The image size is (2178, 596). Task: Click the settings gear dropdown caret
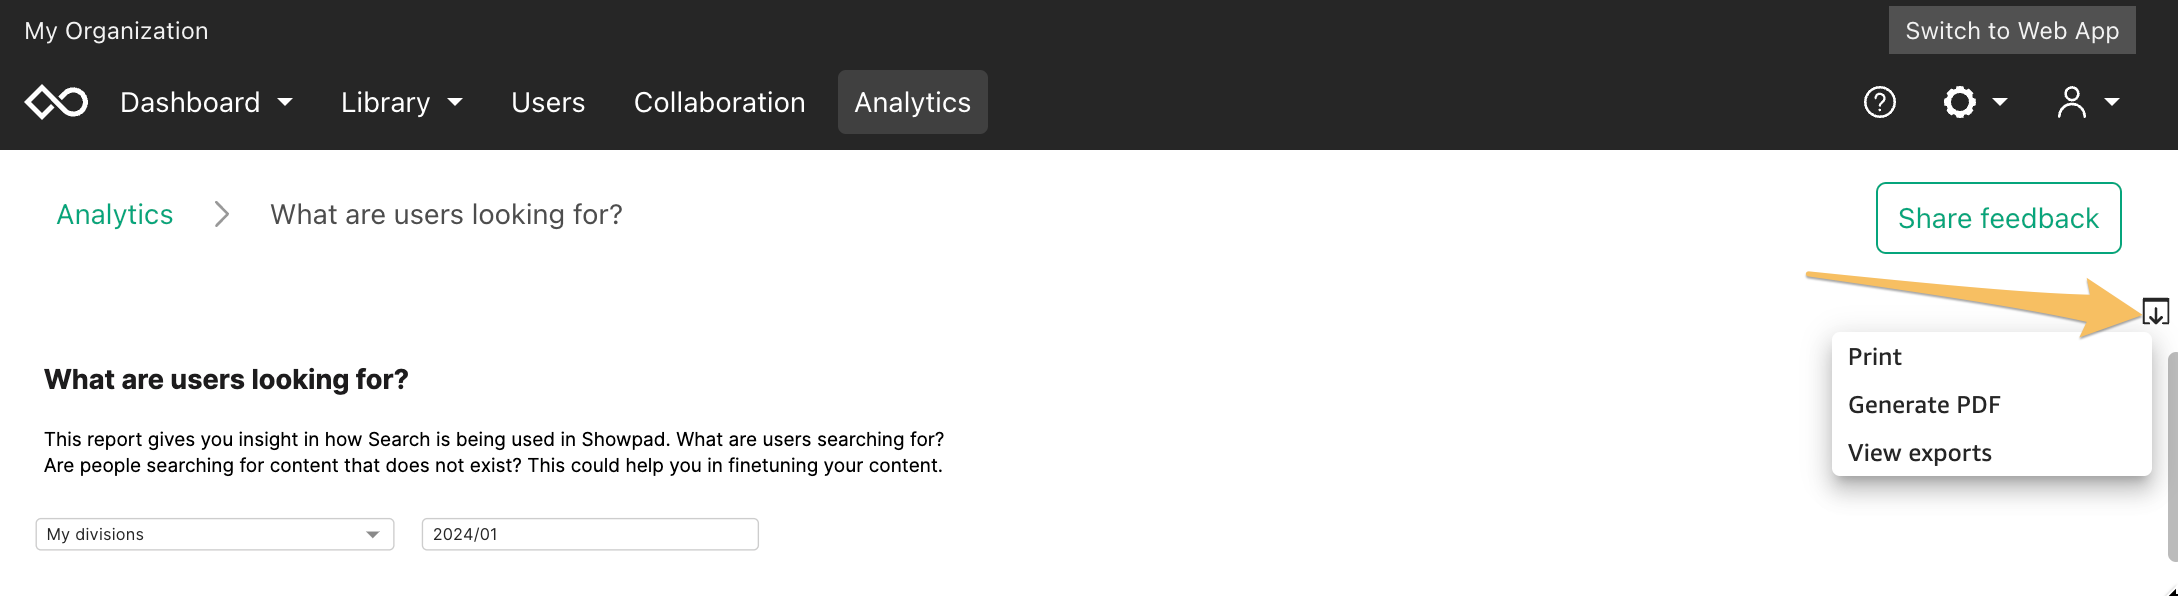click(2000, 102)
